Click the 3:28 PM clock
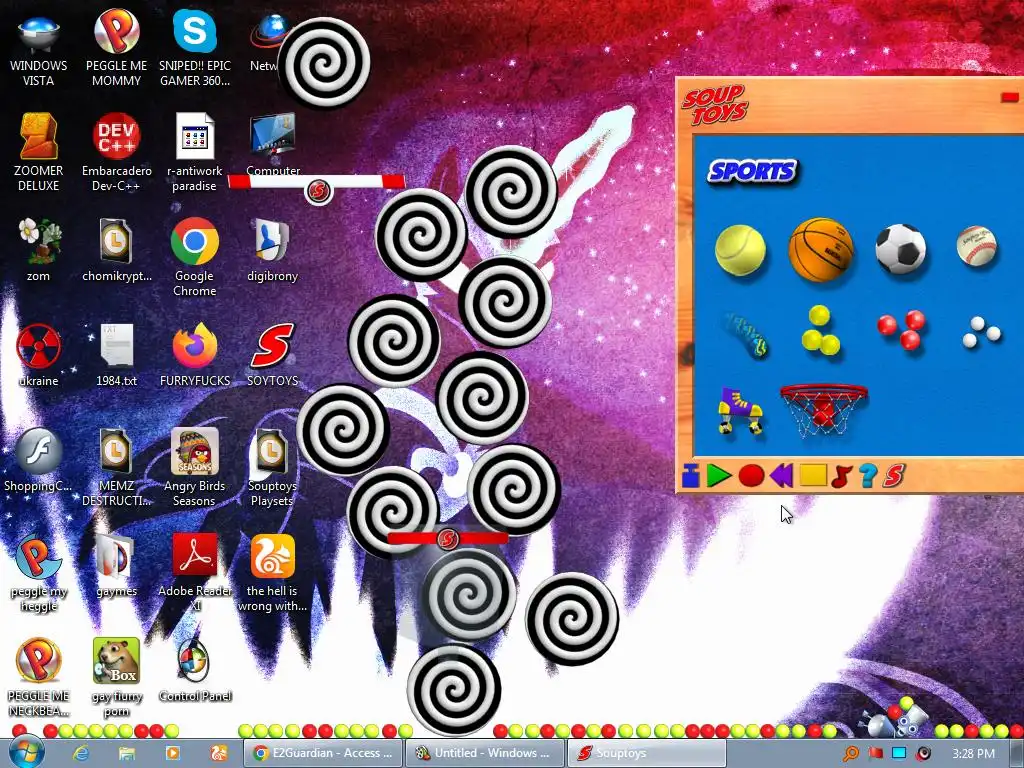Image resolution: width=1024 pixels, height=768 pixels. coord(973,754)
